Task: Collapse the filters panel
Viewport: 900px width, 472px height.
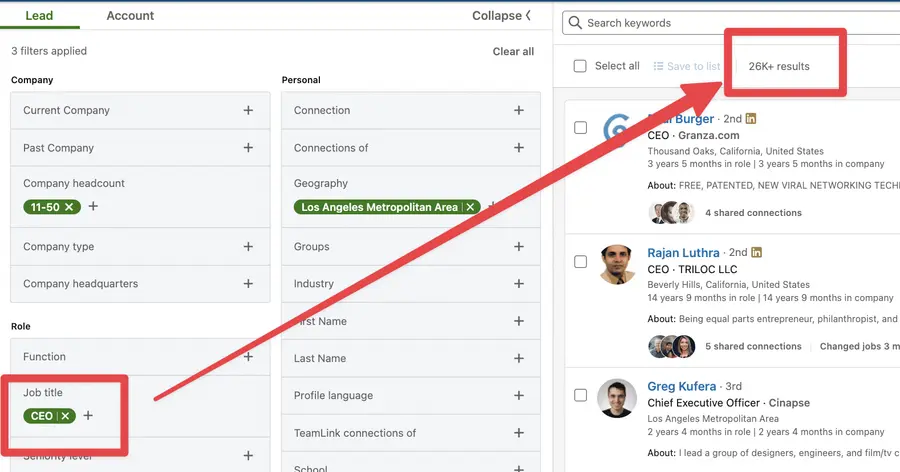Action: (x=501, y=16)
